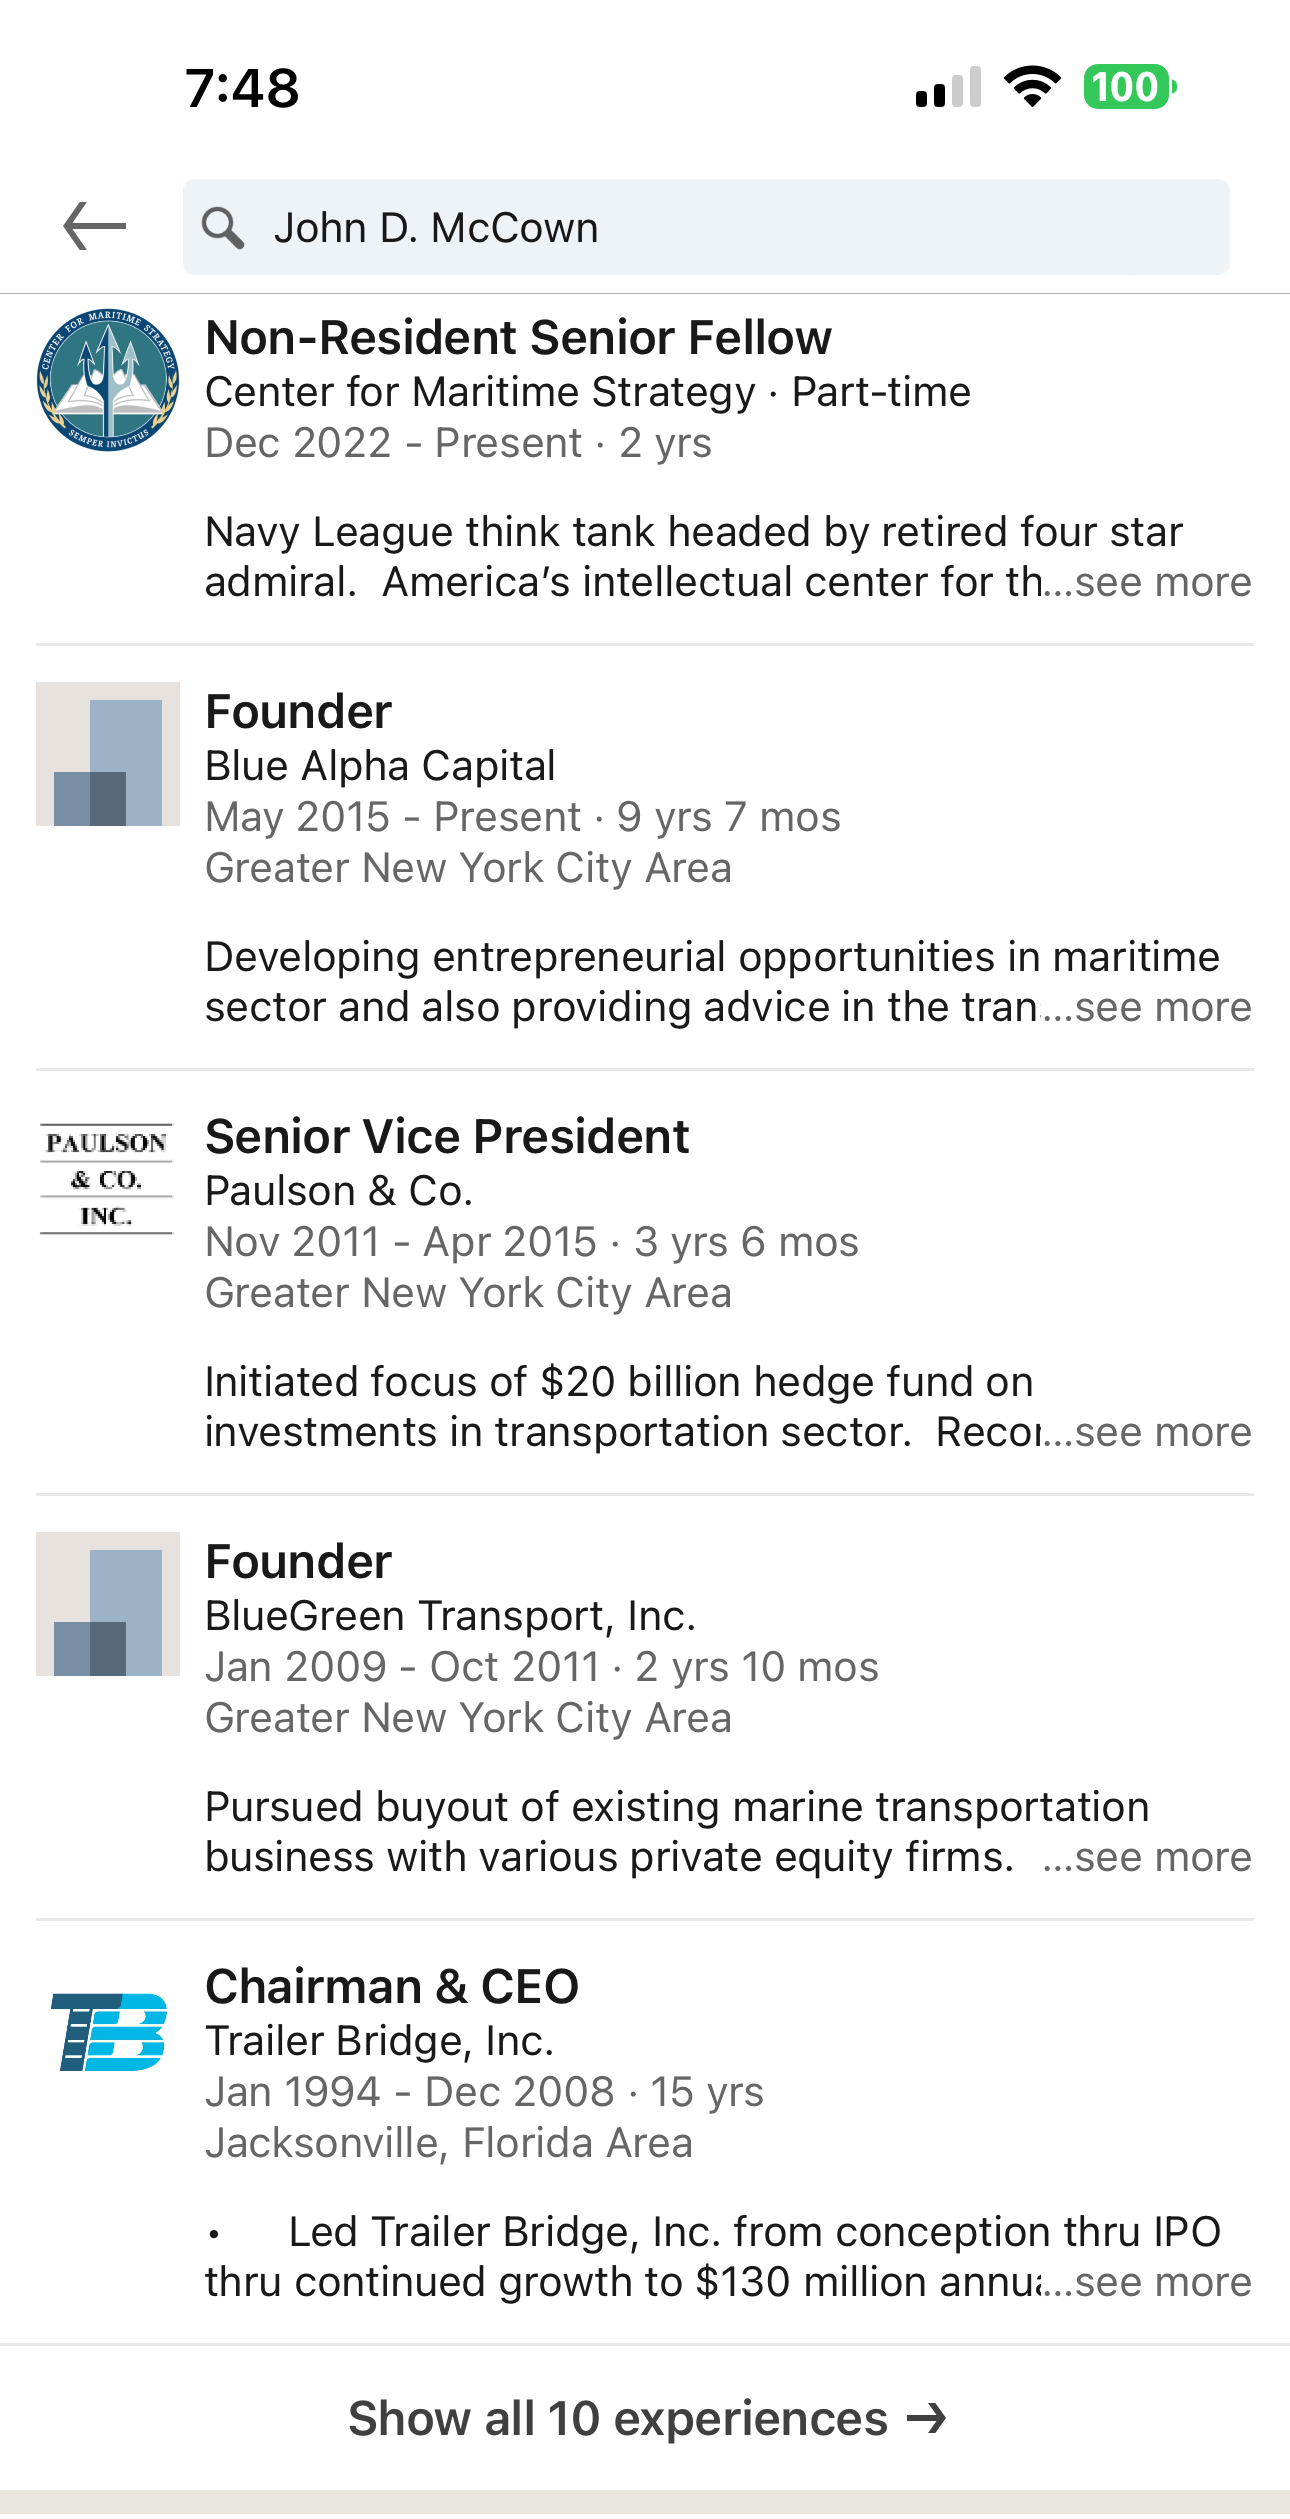The width and height of the screenshot is (1290, 2519).
Task: Open the Paulson & Co. Inc. logo
Action: coord(107,1179)
